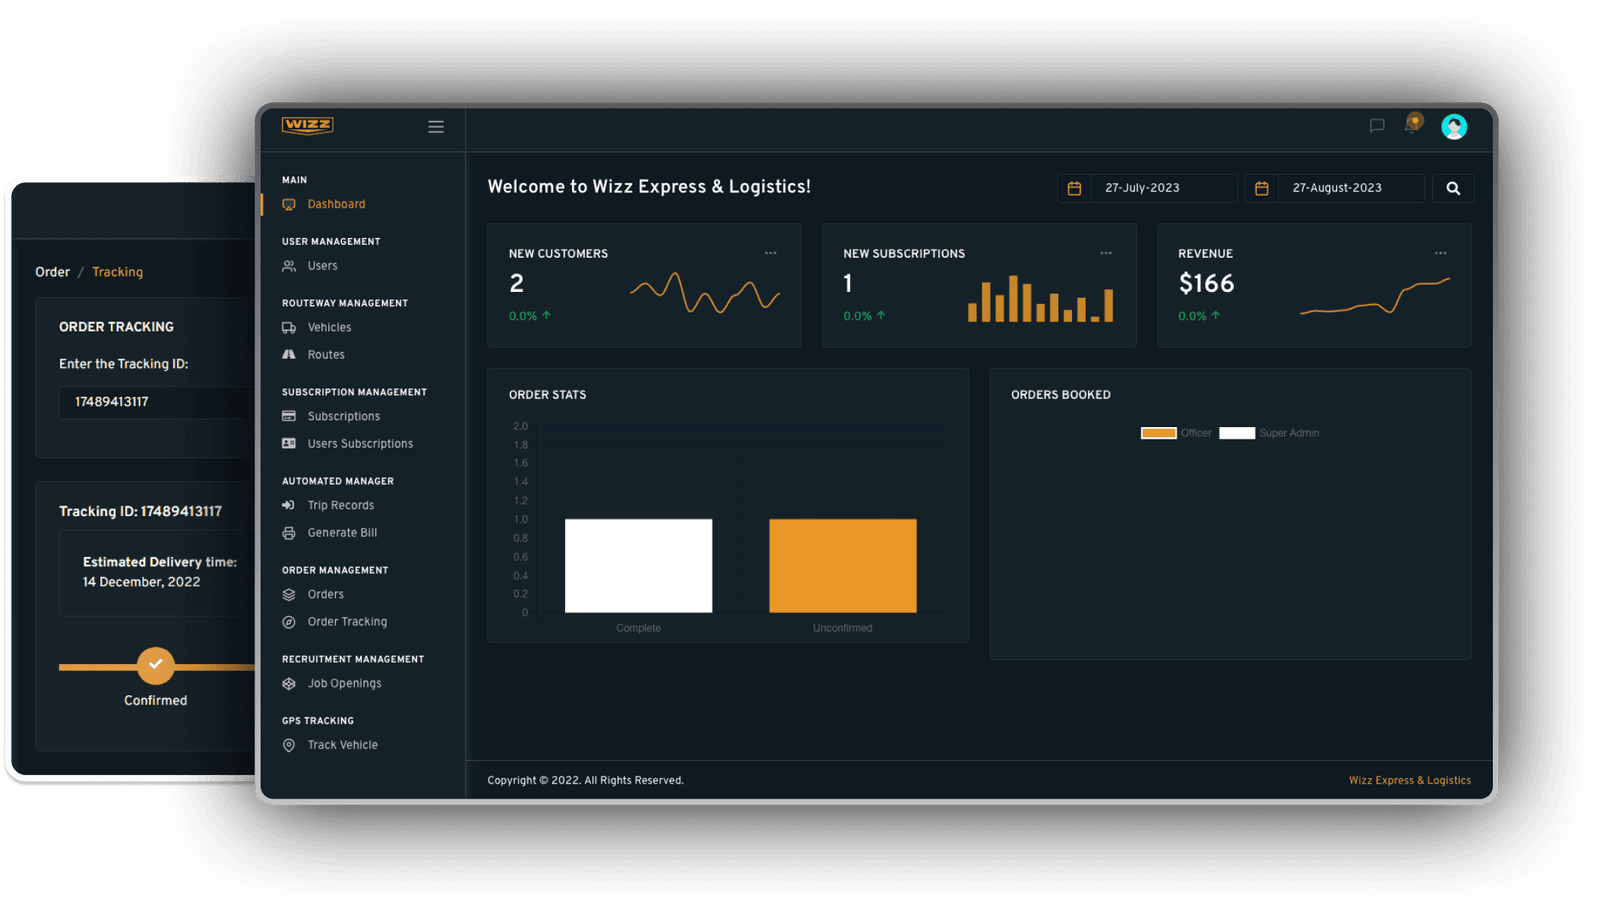Open the user profile avatar

point(1454,127)
